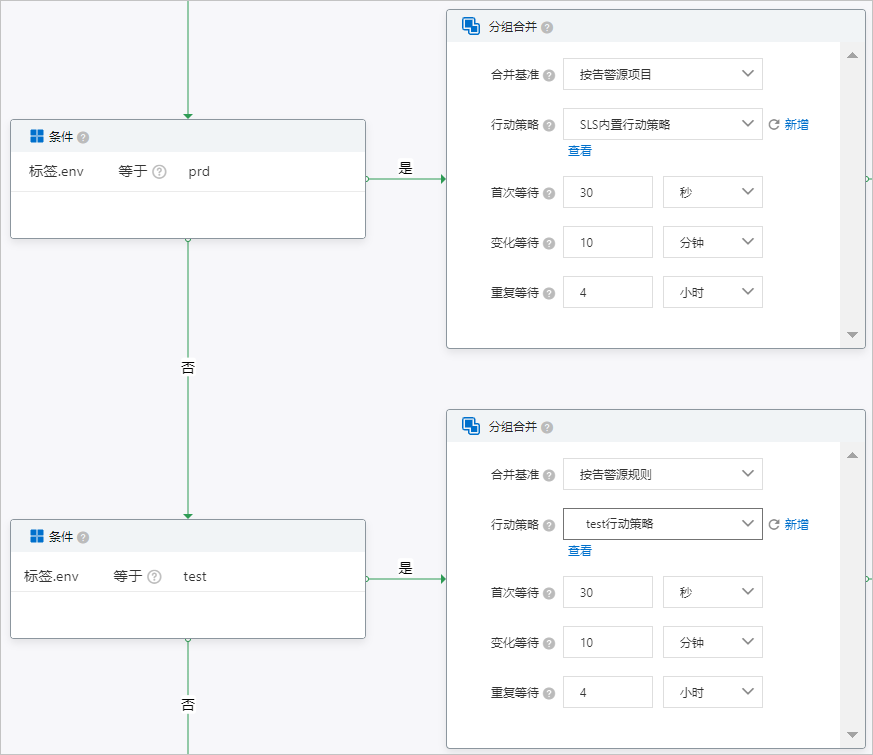Click help icon after 等于 in prd condition

pos(159,171)
